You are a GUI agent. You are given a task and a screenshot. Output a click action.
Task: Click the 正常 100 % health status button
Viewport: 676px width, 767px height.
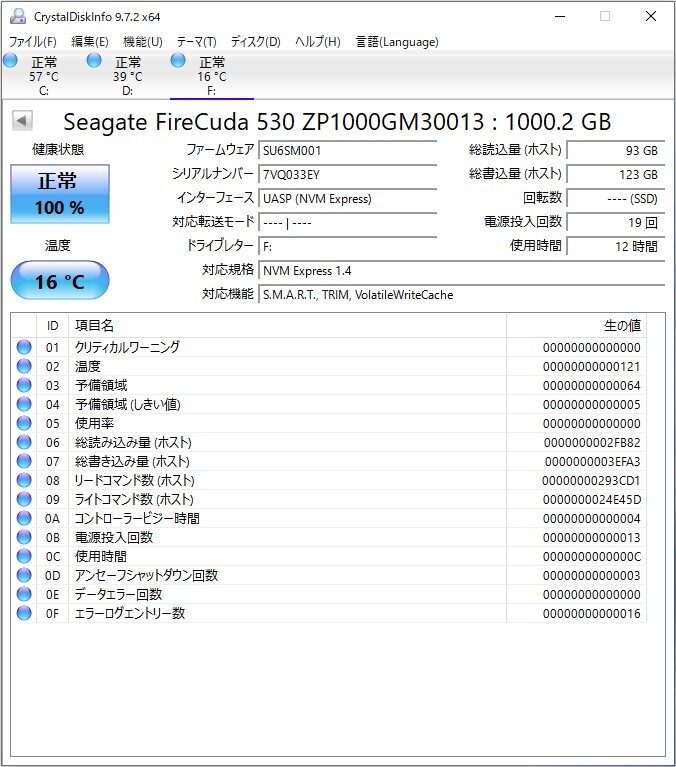tap(60, 194)
